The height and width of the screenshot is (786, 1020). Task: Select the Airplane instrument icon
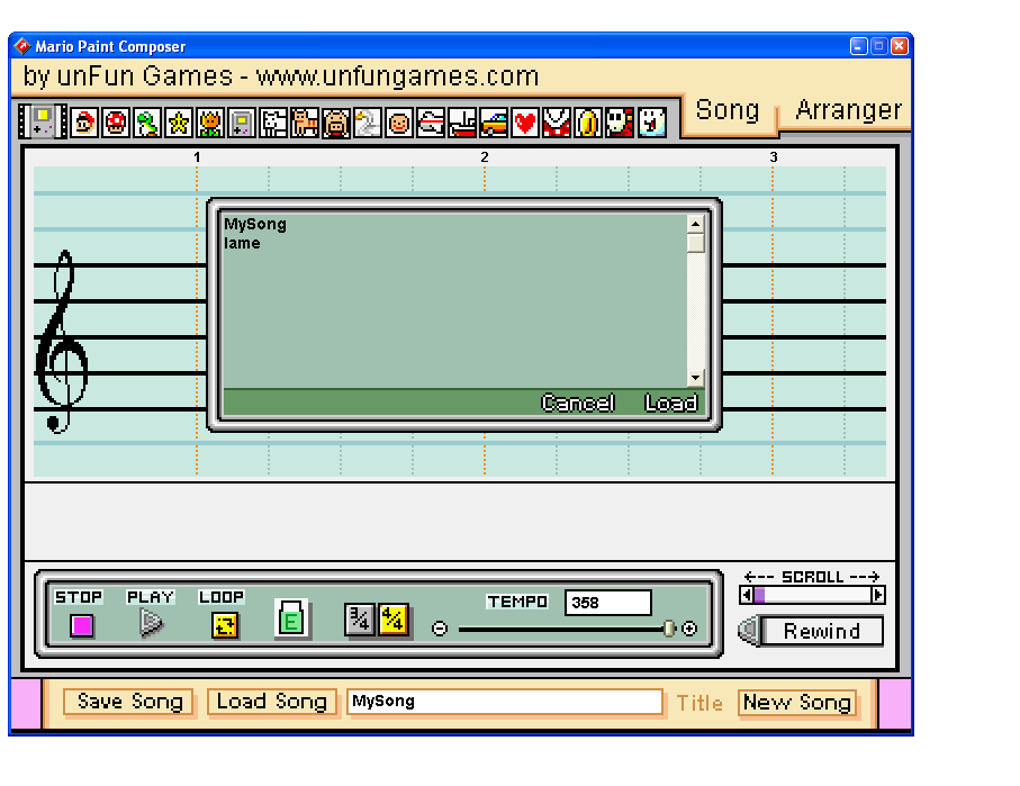pyautogui.click(x=430, y=122)
